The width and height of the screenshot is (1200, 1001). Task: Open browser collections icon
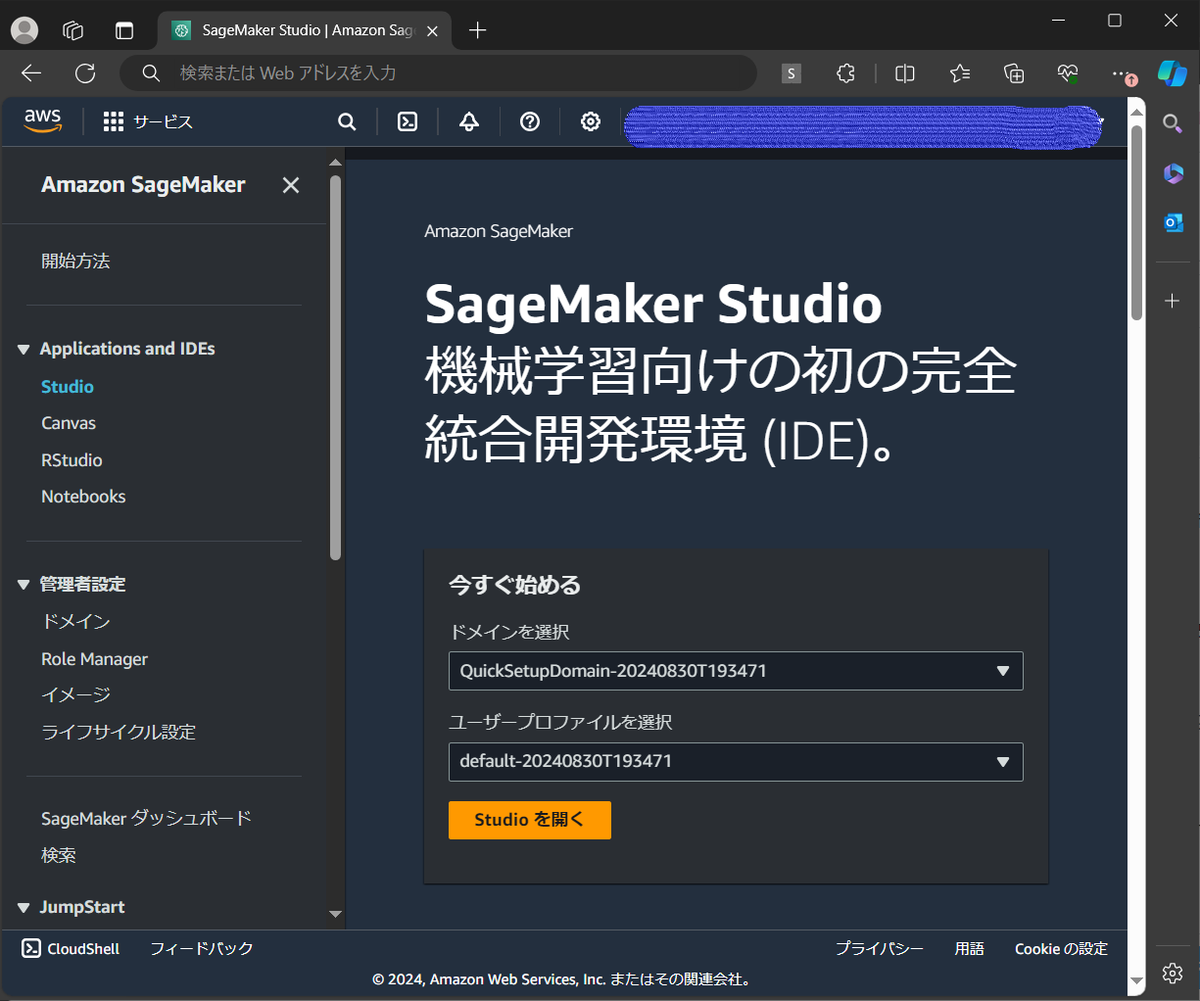coord(1014,73)
